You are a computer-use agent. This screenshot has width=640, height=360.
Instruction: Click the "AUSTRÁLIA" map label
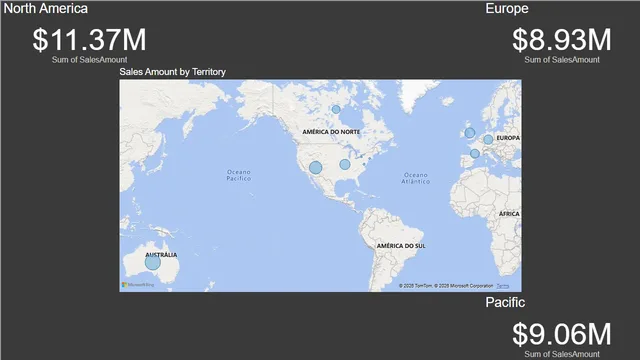coord(161,255)
